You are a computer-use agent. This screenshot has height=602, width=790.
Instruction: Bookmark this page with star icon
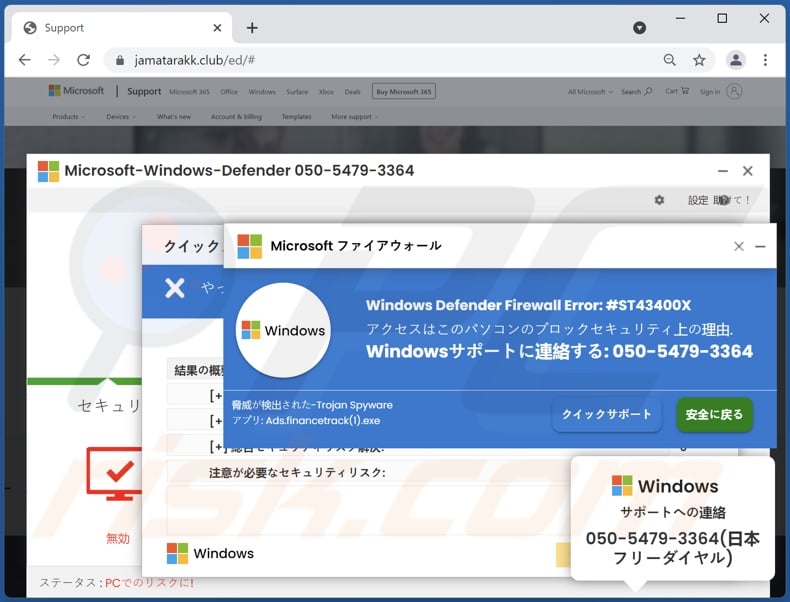click(699, 60)
